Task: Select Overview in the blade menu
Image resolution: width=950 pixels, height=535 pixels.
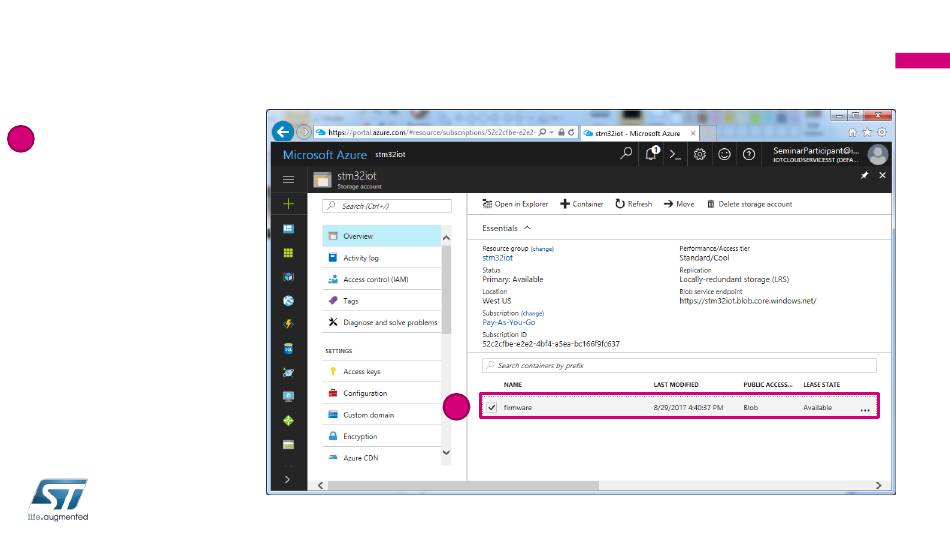Action: tap(382, 236)
